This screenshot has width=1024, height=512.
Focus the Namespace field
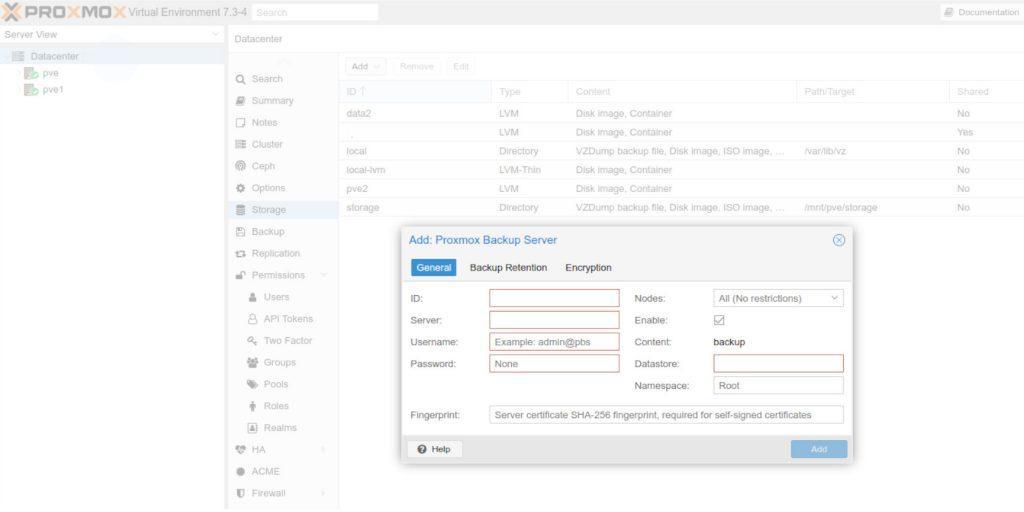(x=778, y=385)
